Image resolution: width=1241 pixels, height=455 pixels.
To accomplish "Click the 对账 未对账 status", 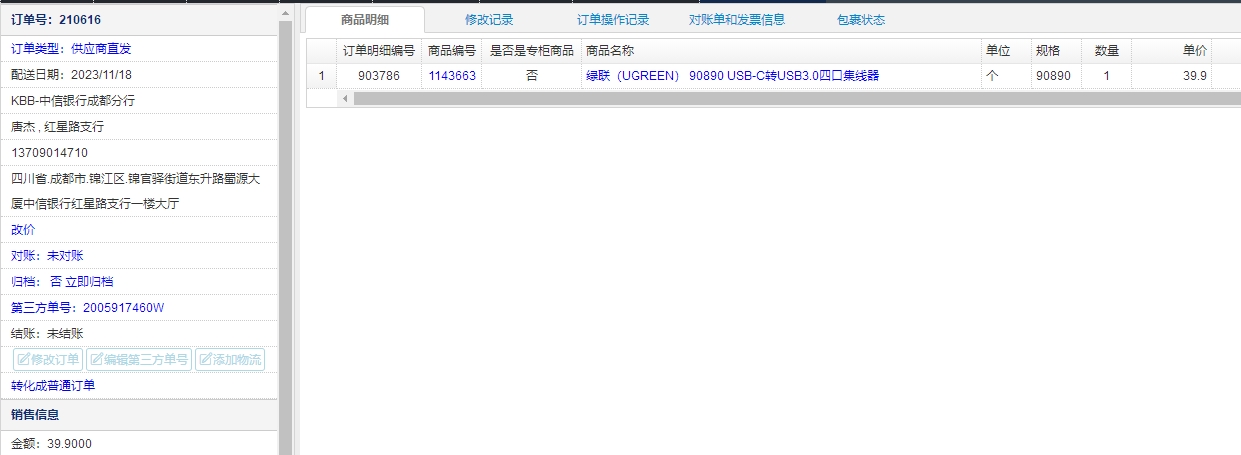I will 47,256.
